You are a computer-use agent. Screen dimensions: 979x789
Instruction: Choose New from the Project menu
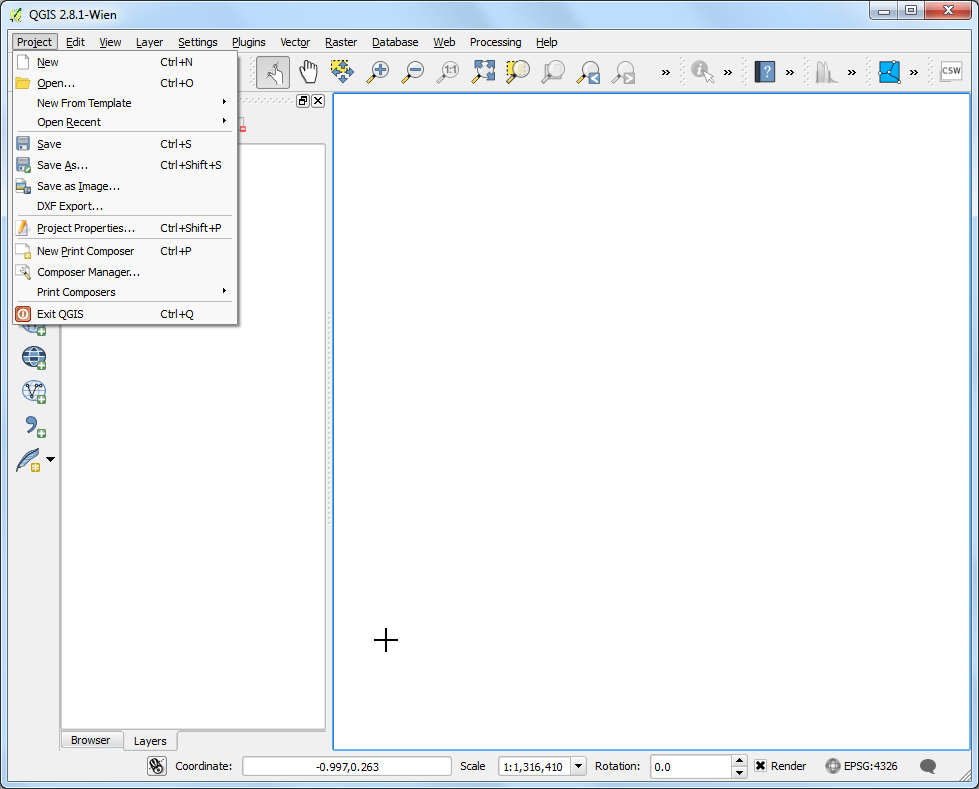coord(125,62)
